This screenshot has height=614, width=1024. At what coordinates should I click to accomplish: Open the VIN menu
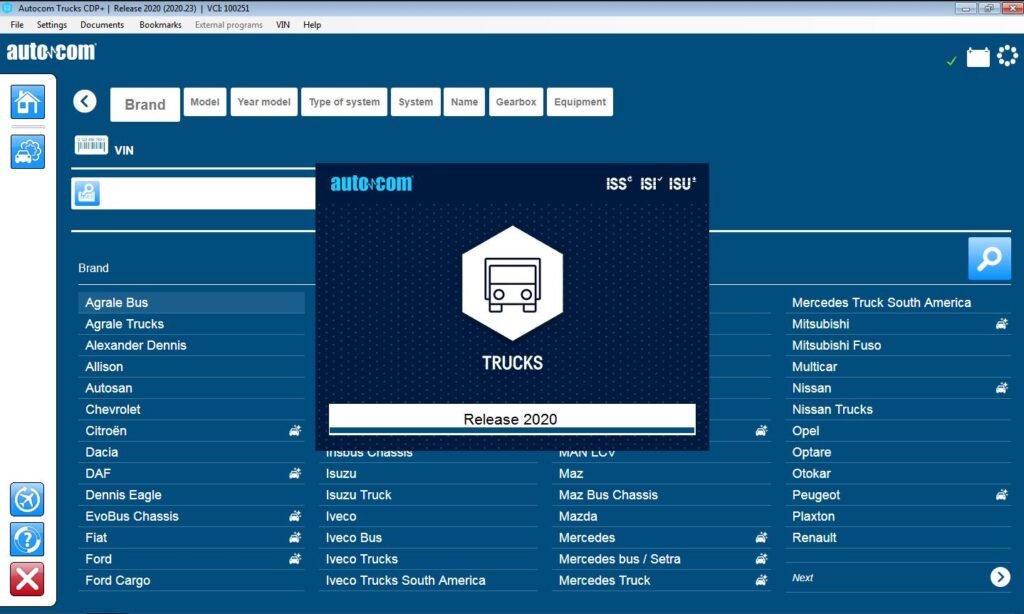[x=283, y=25]
